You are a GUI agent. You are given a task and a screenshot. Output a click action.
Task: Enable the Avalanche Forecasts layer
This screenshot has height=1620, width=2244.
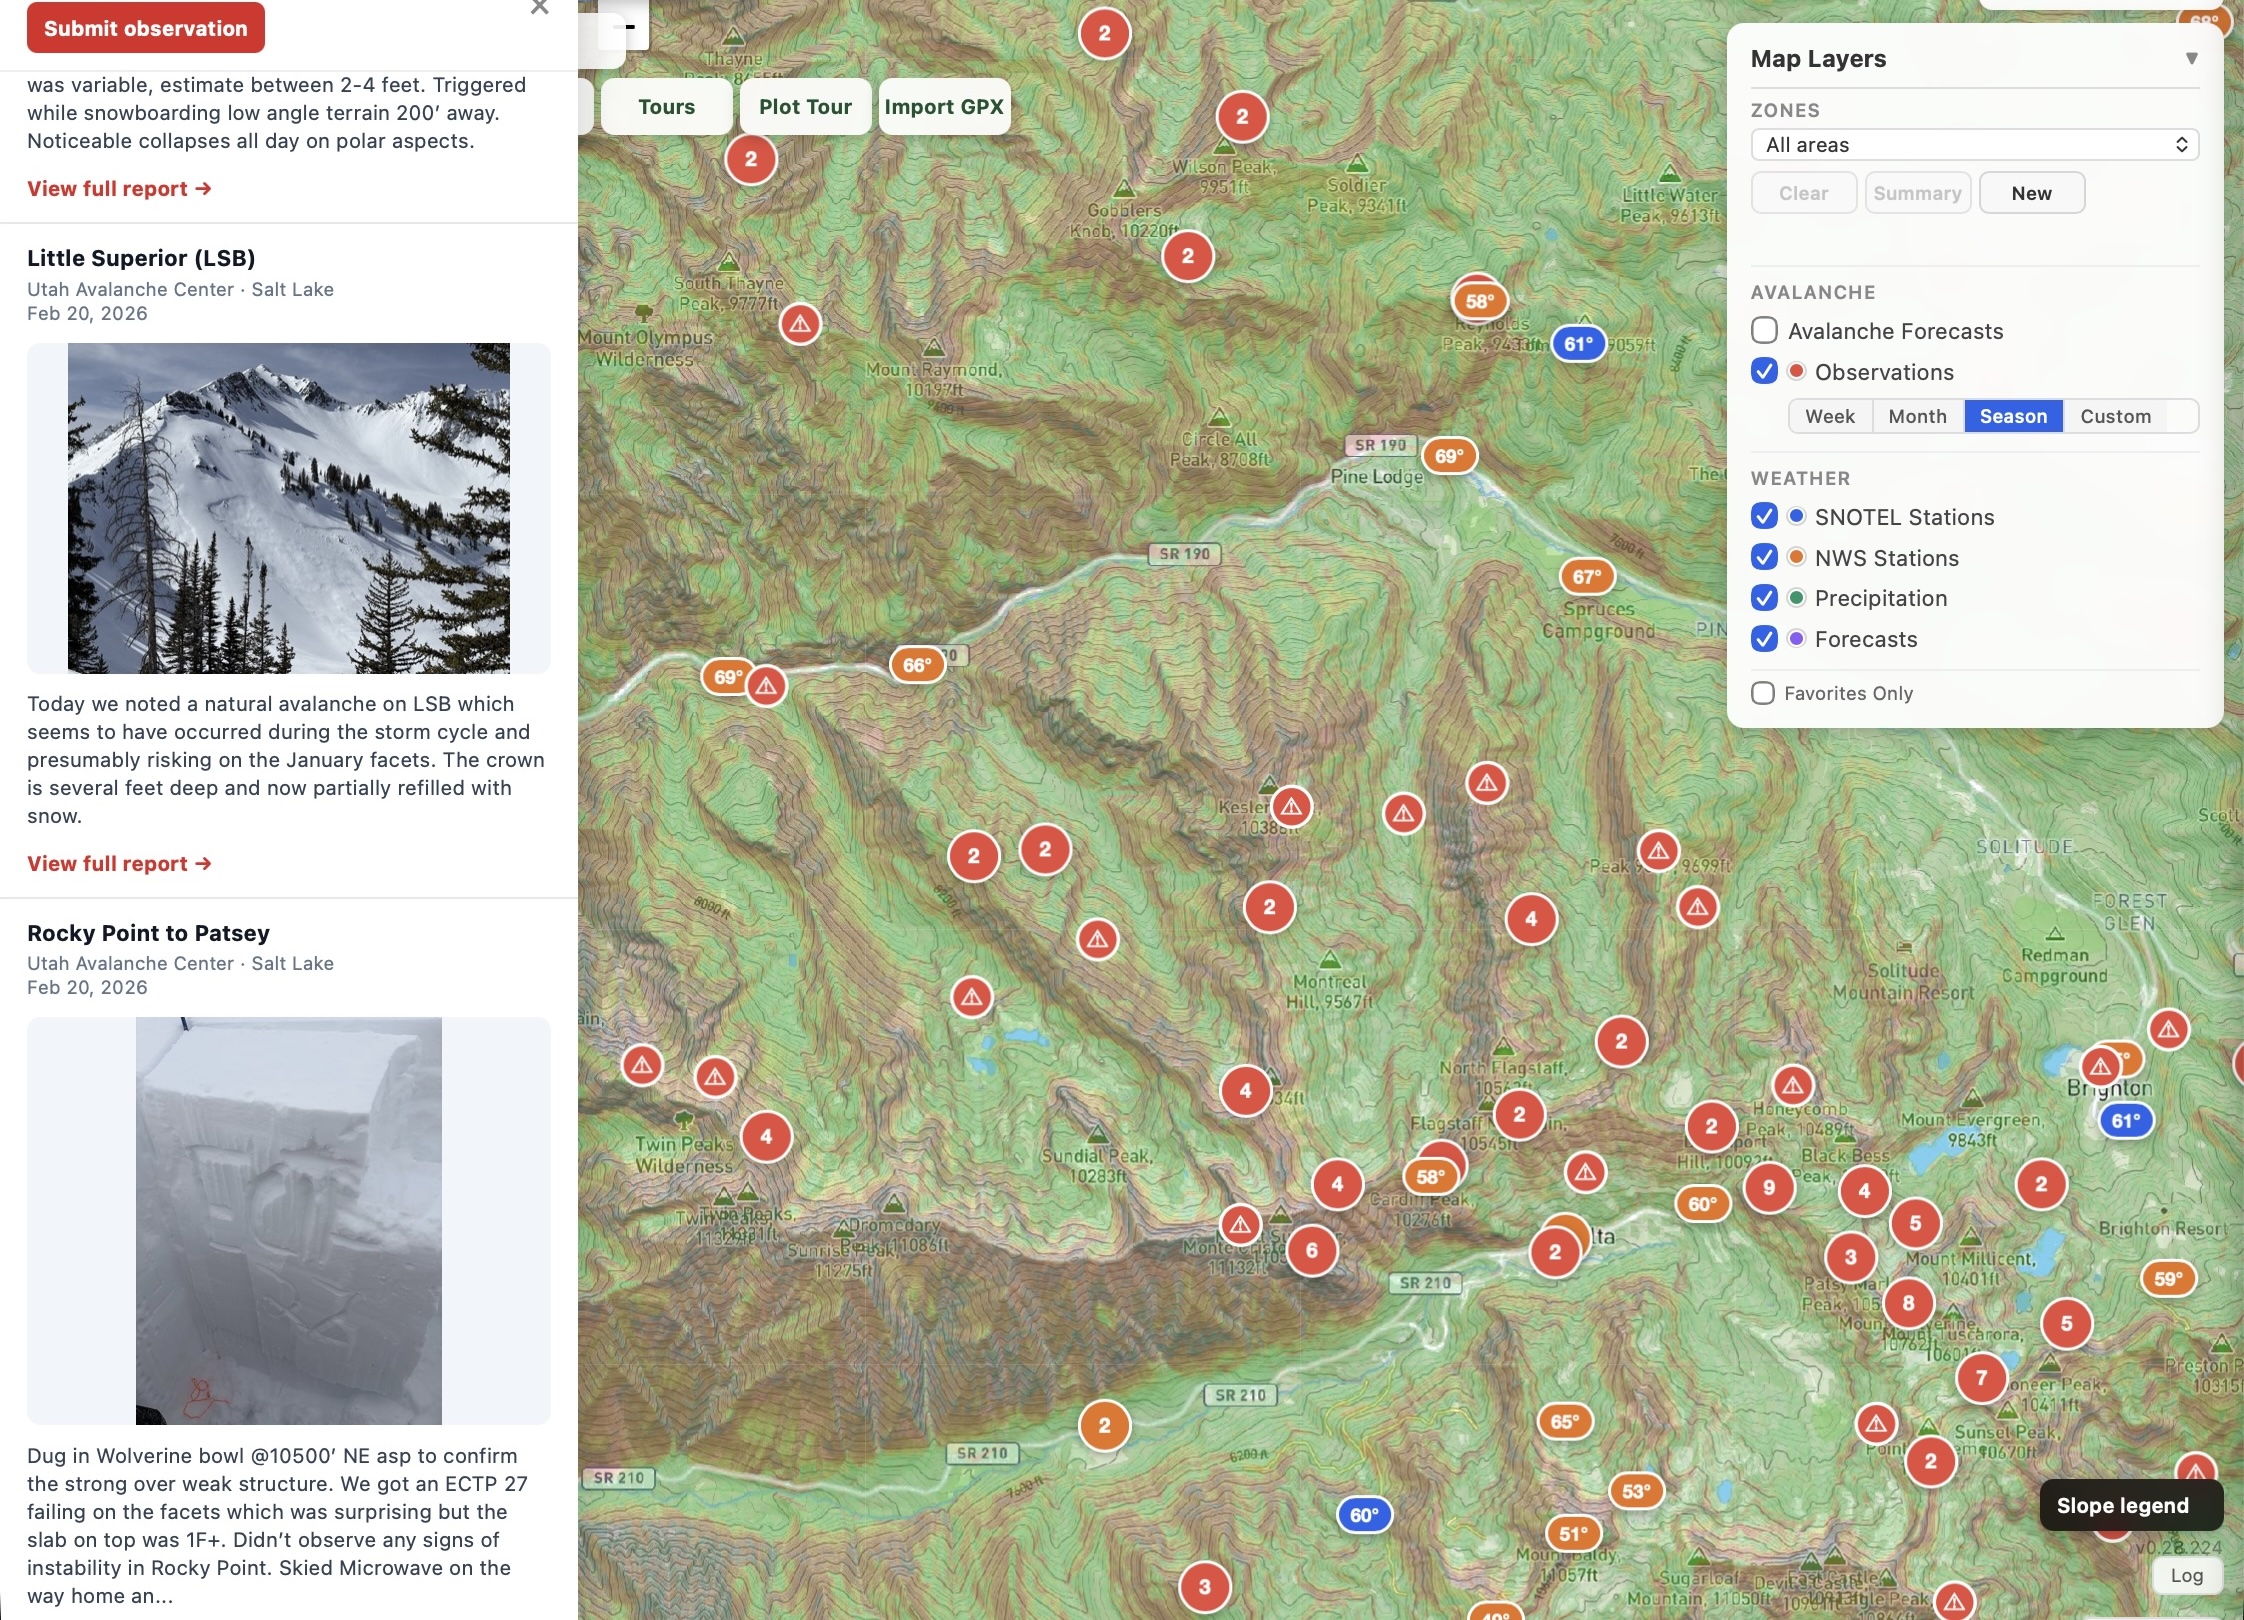tap(1764, 331)
